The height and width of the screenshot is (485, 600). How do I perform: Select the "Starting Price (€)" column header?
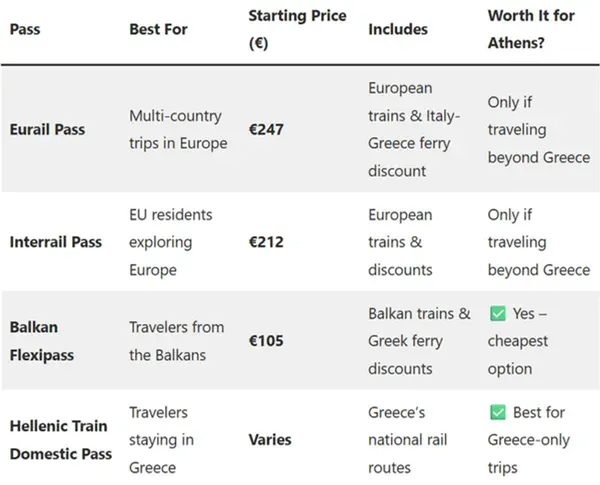click(x=297, y=30)
